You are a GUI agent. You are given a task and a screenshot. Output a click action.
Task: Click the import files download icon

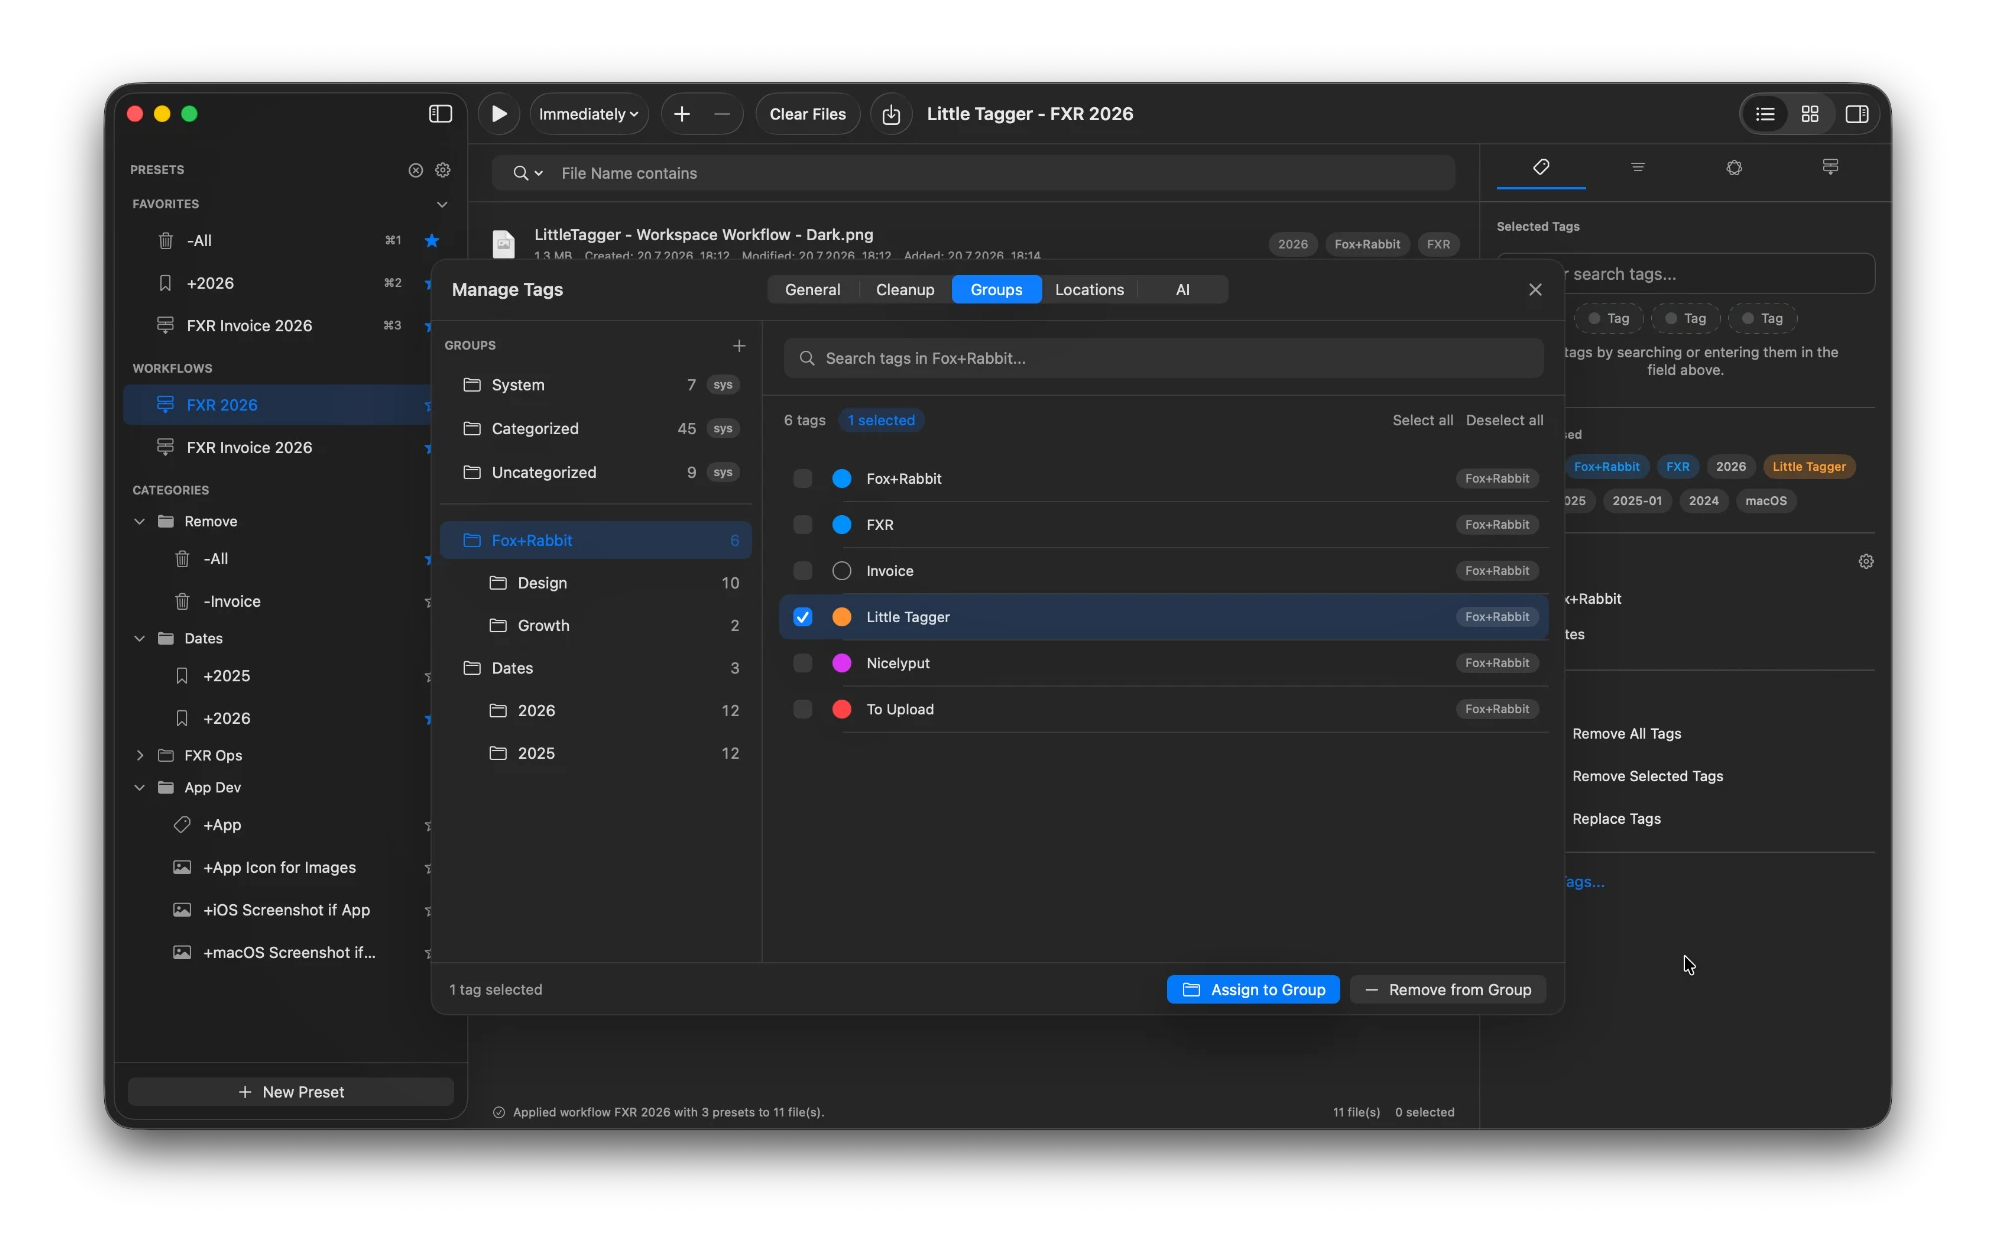(x=891, y=114)
